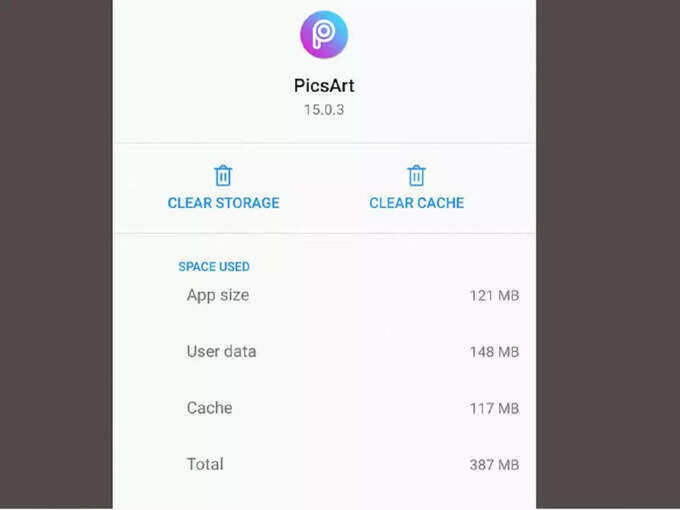This screenshot has width=680, height=510.
Task: Select the Cache row label
Action: pyautogui.click(x=209, y=408)
